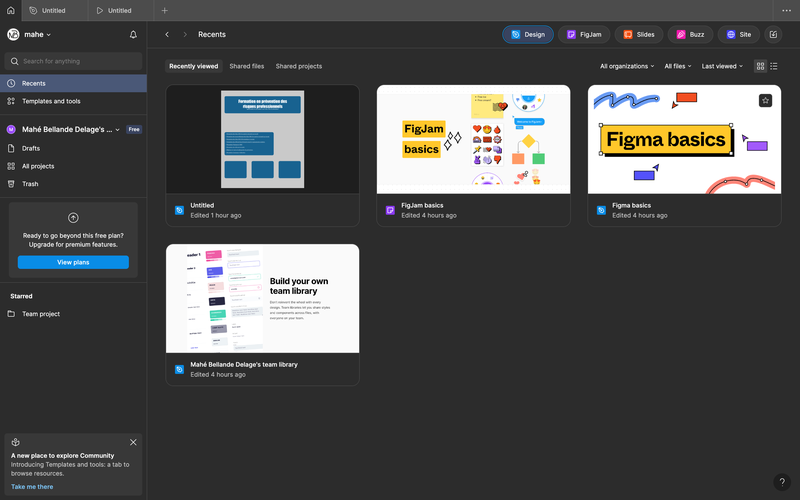Open the team library thumbnail
800x500 pixels.
(262, 298)
